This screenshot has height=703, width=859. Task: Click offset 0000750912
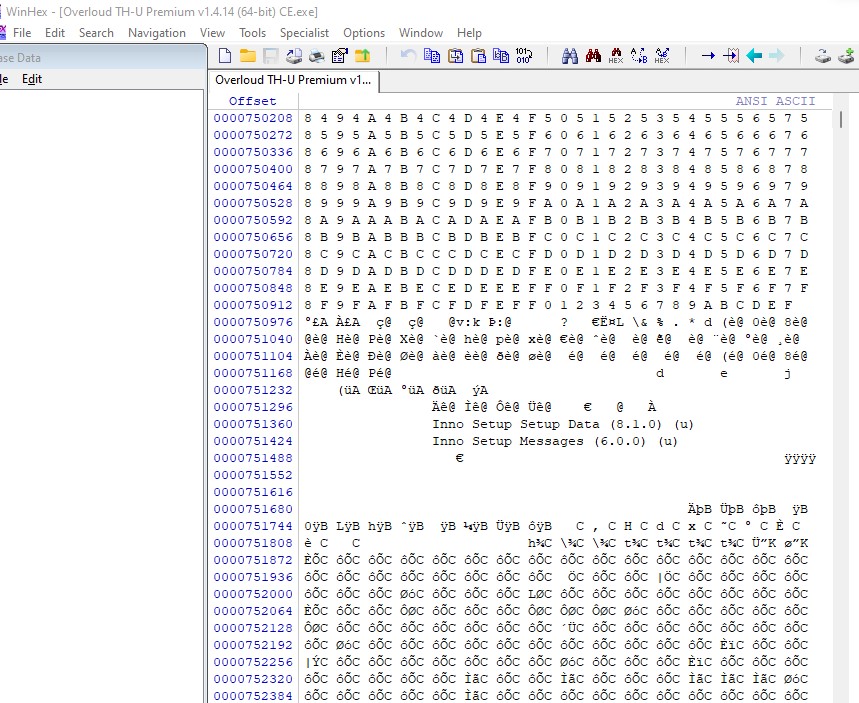tap(253, 305)
